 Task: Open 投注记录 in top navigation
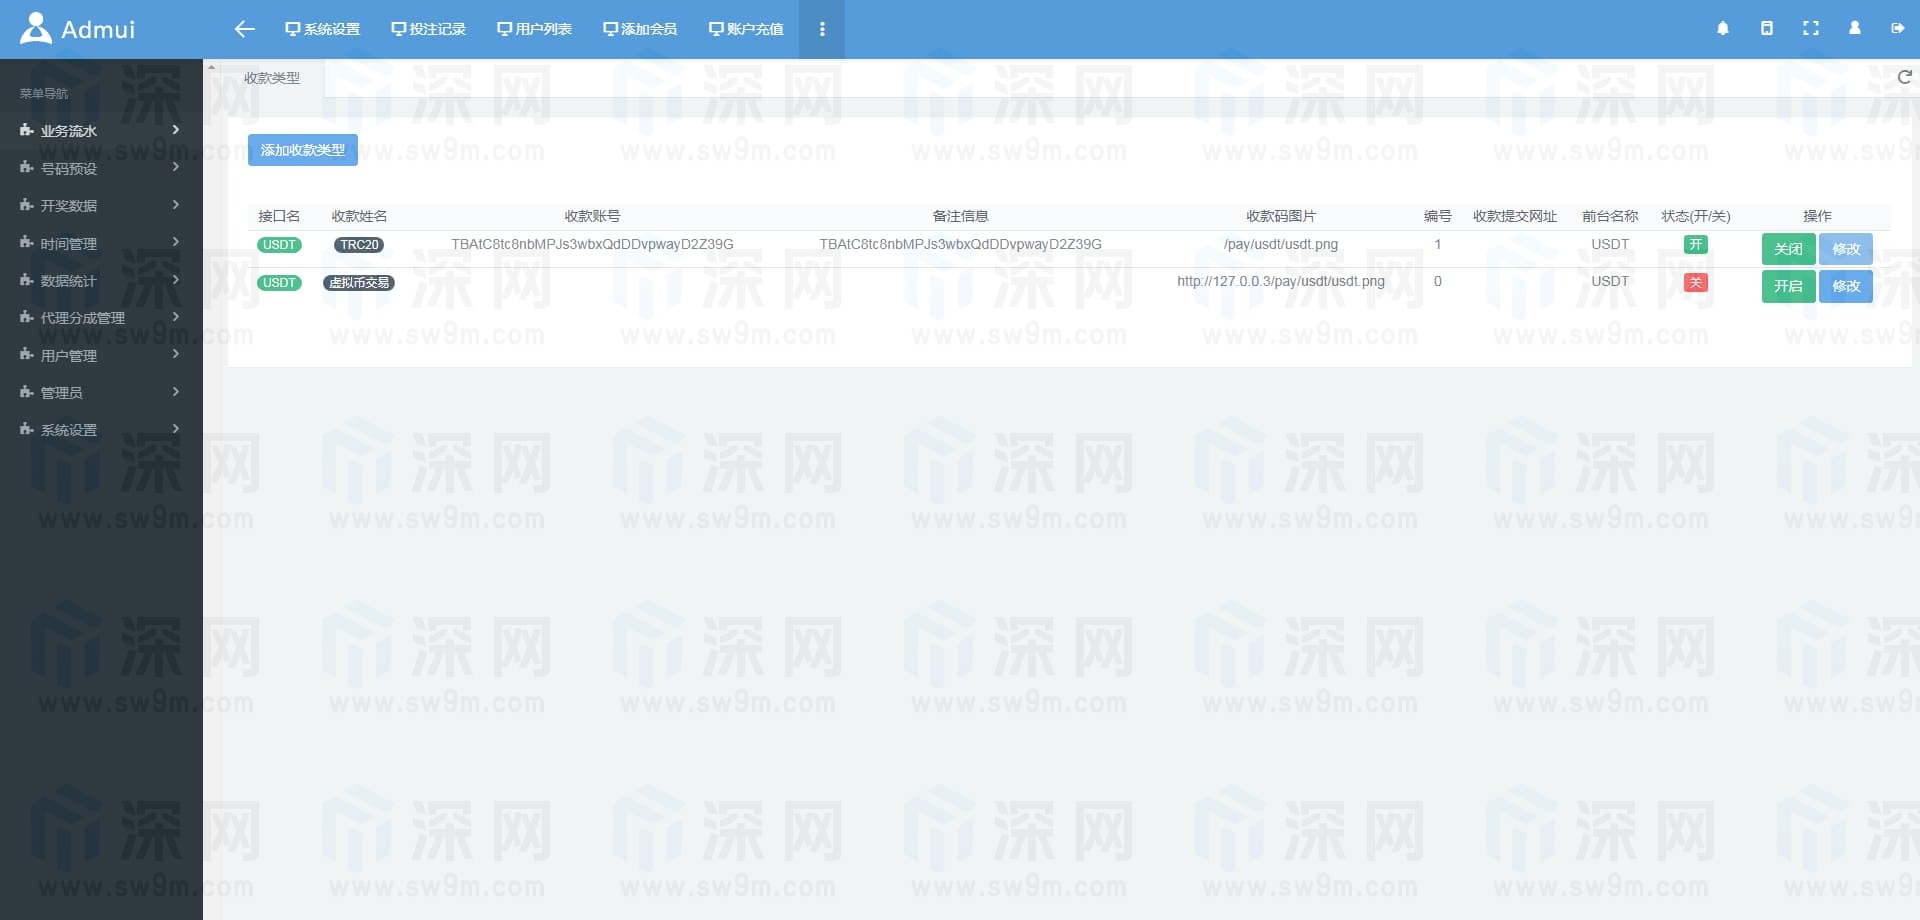pos(429,29)
